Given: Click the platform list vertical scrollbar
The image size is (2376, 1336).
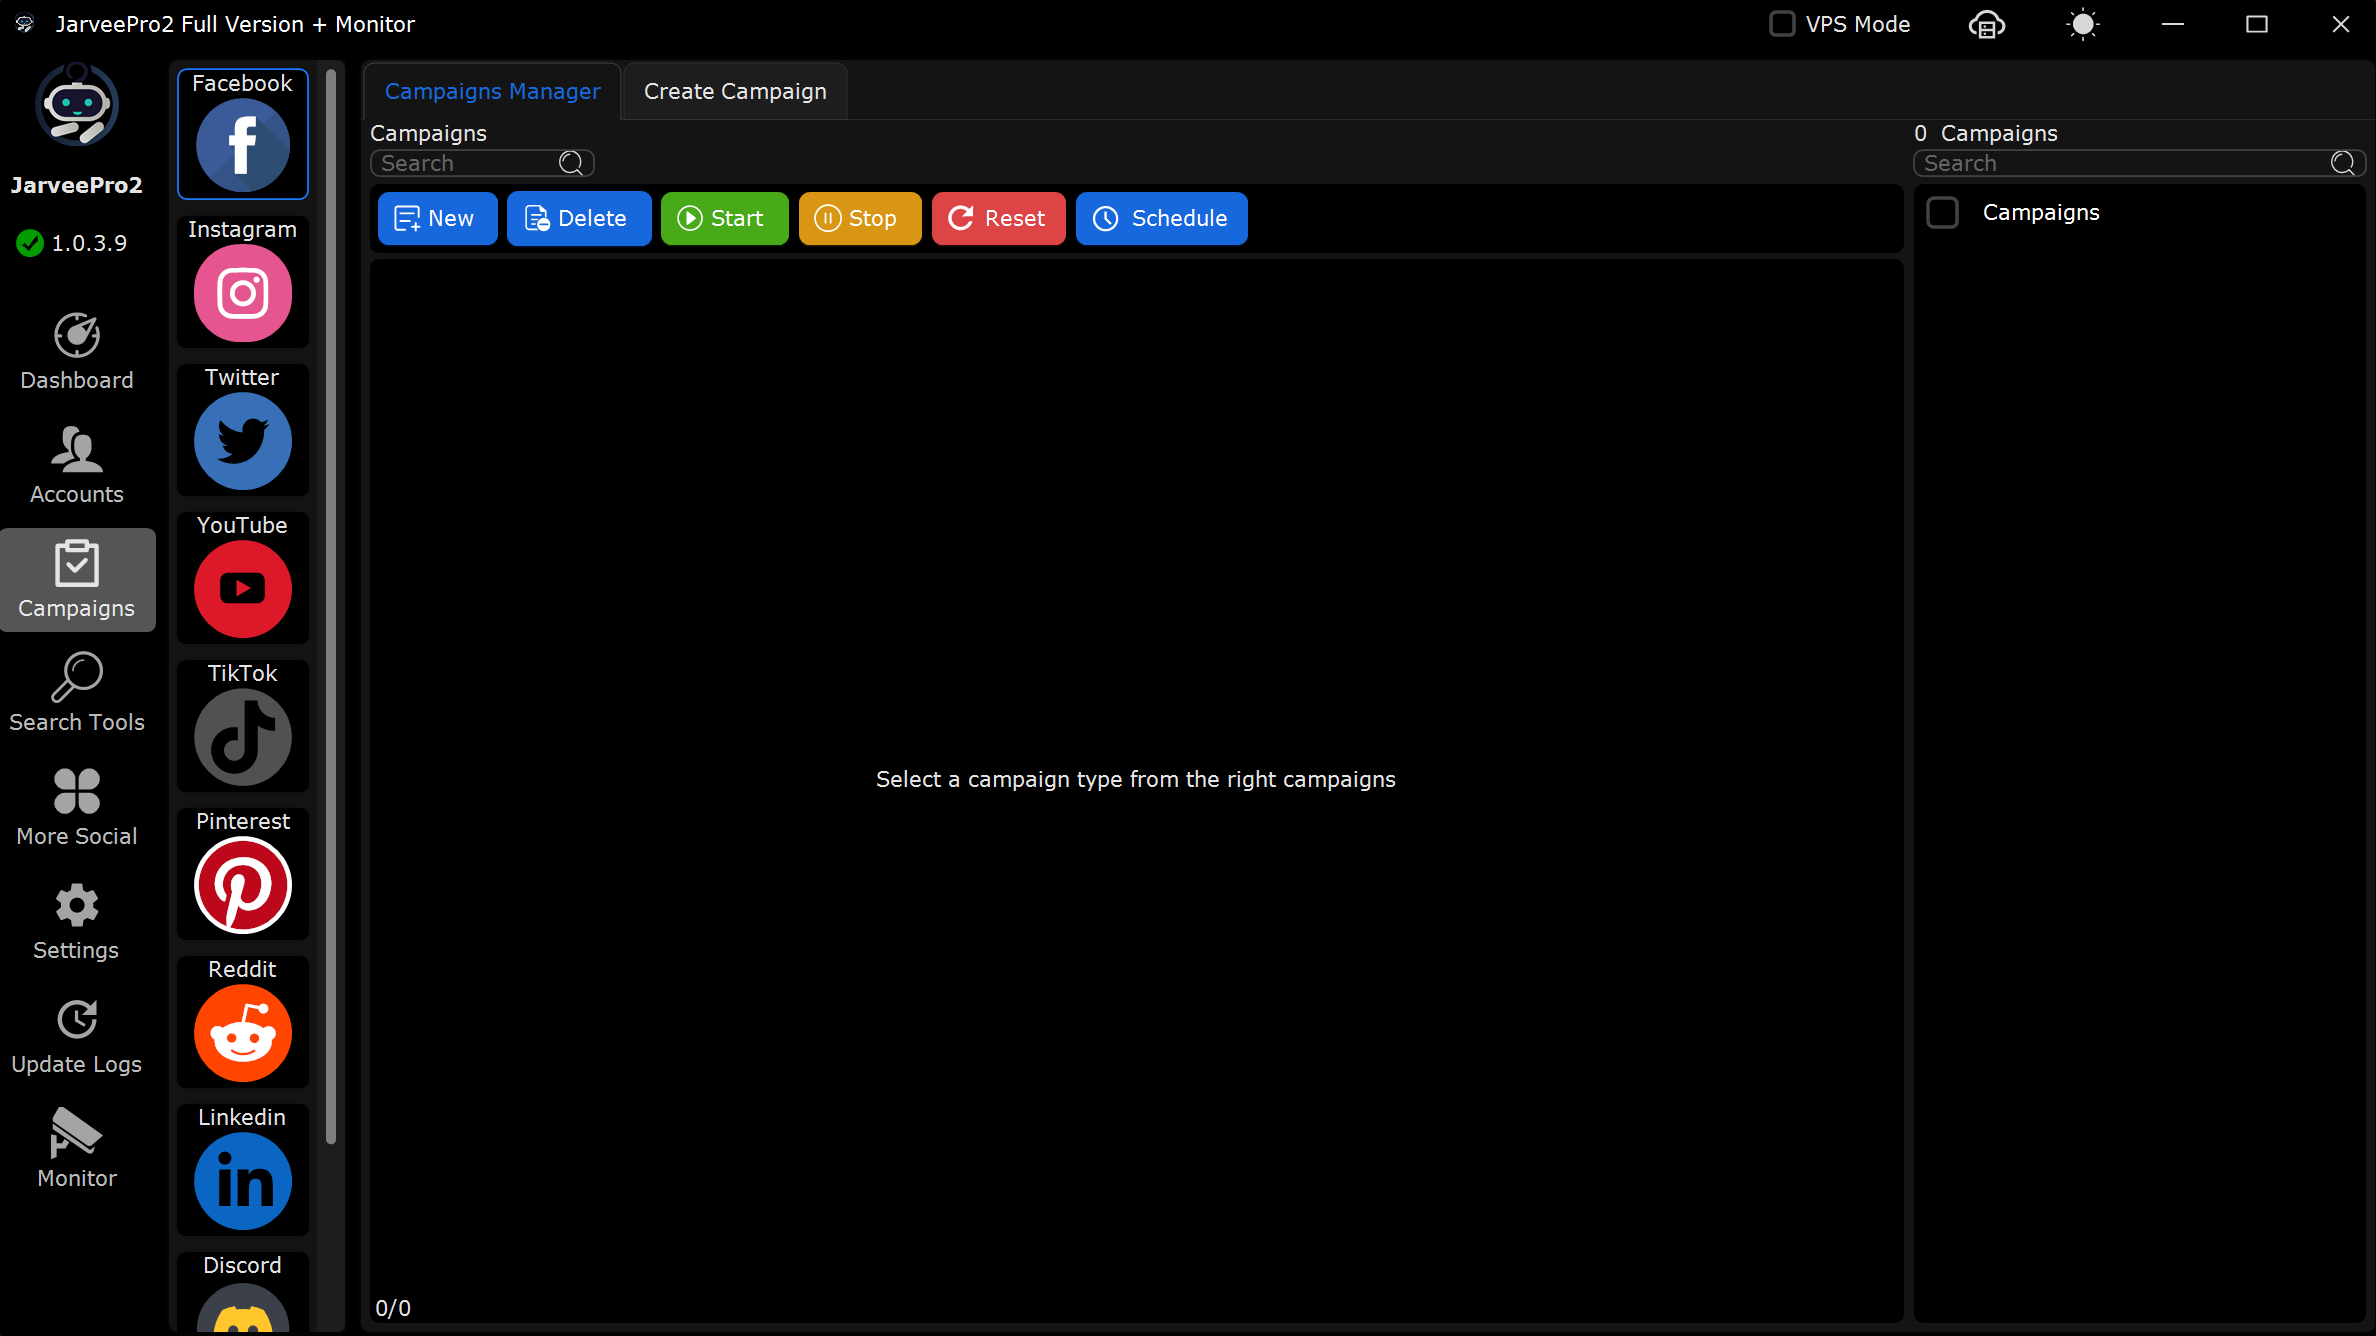Looking at the screenshot, I should (x=331, y=605).
